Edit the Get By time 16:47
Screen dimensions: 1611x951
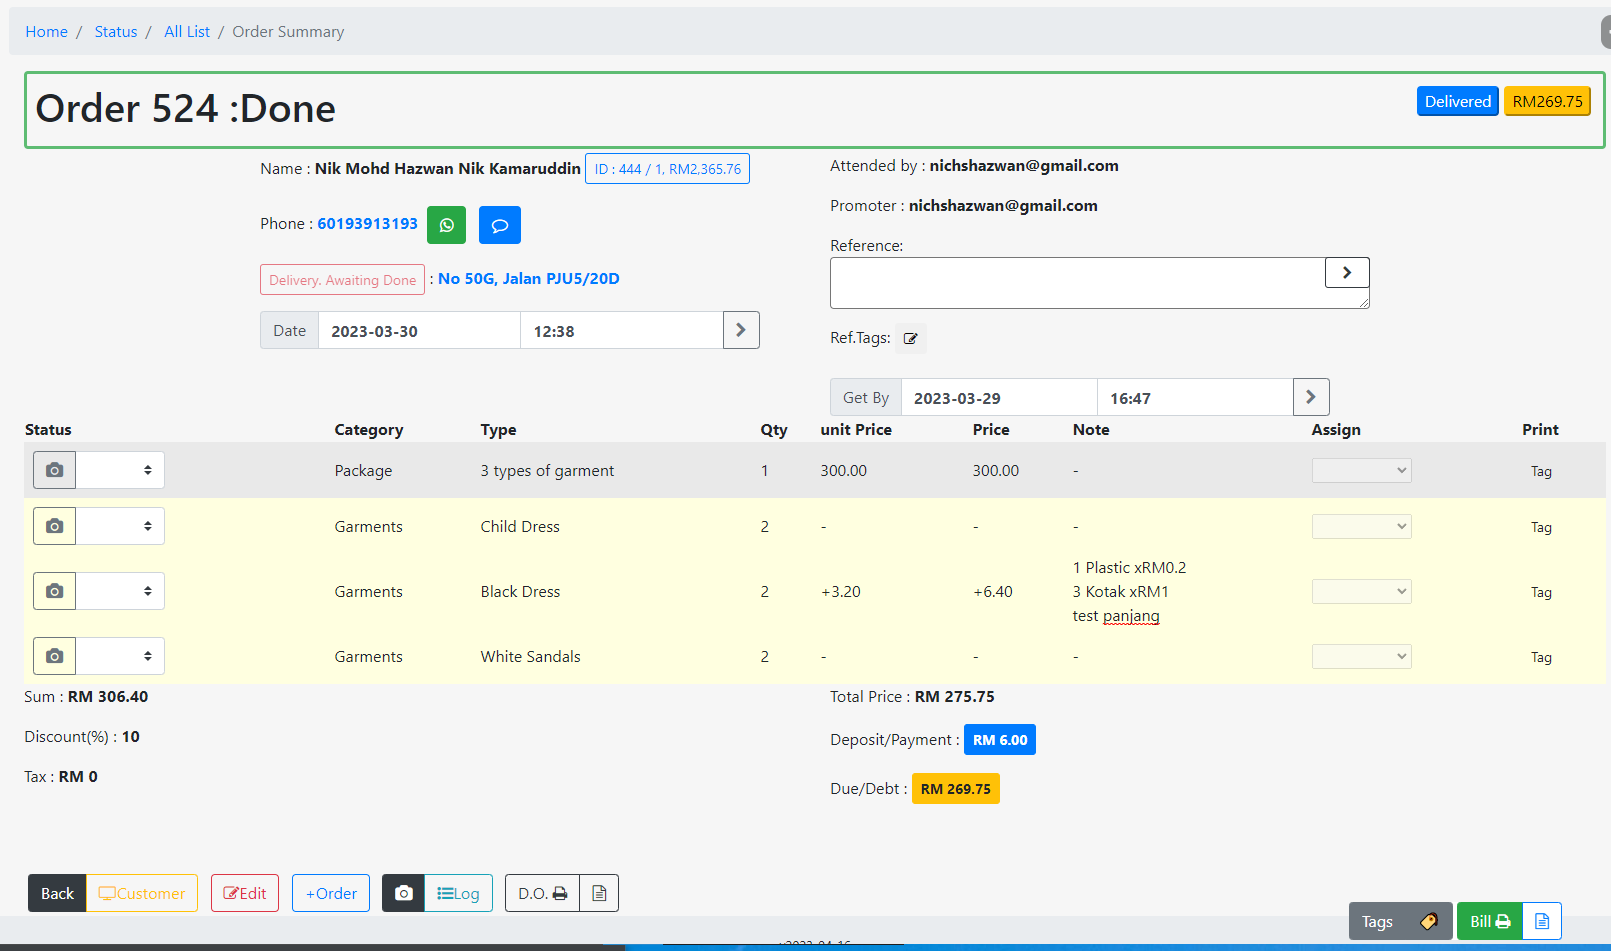click(1195, 397)
